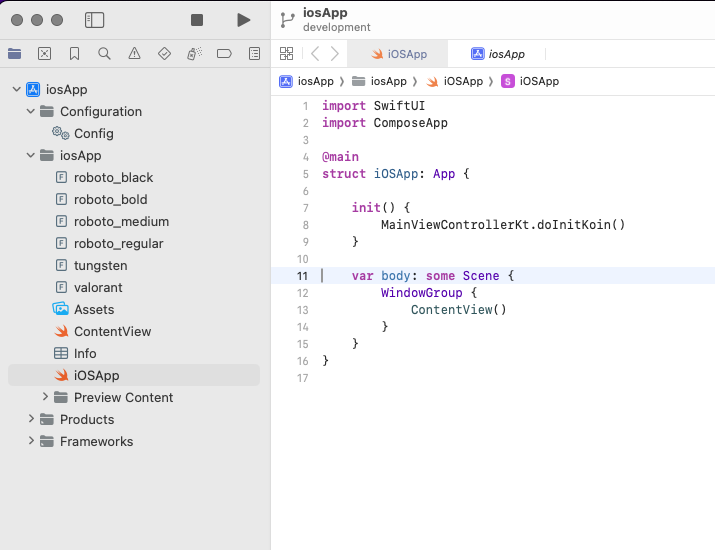Toggle the navigator sidebar button
The height and width of the screenshot is (550, 715).
tap(94, 20)
